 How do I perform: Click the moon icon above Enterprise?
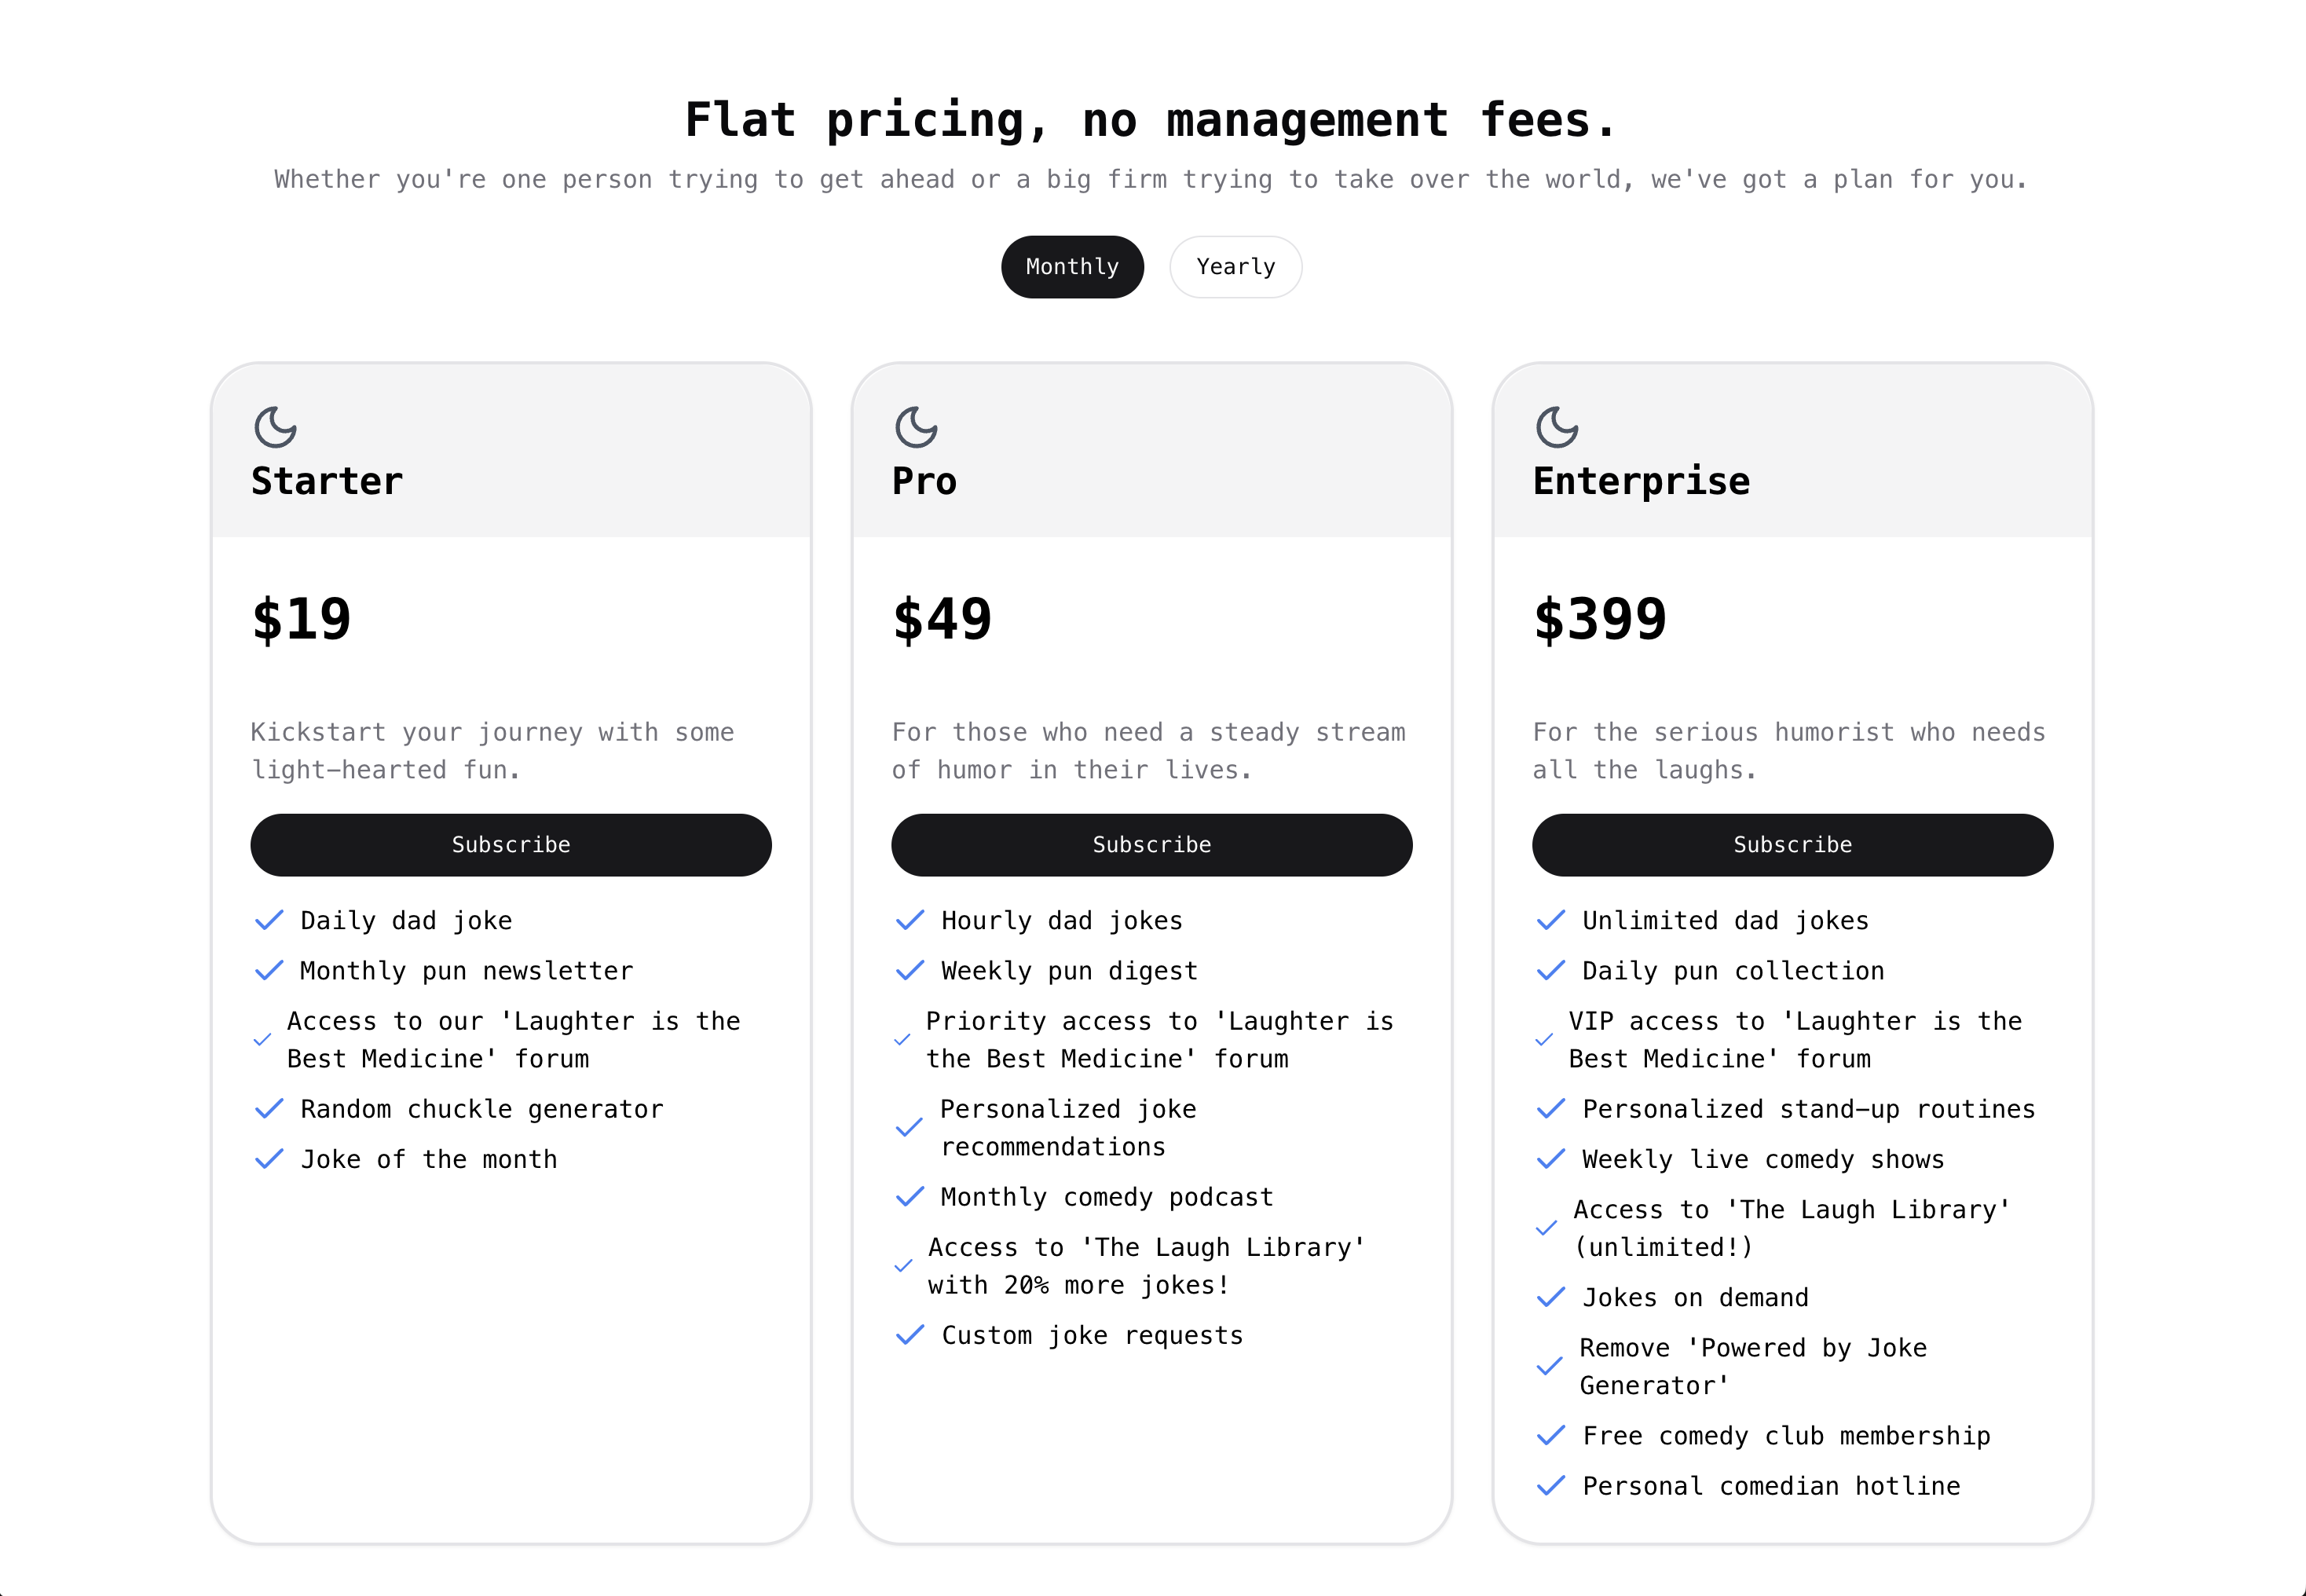1557,427
